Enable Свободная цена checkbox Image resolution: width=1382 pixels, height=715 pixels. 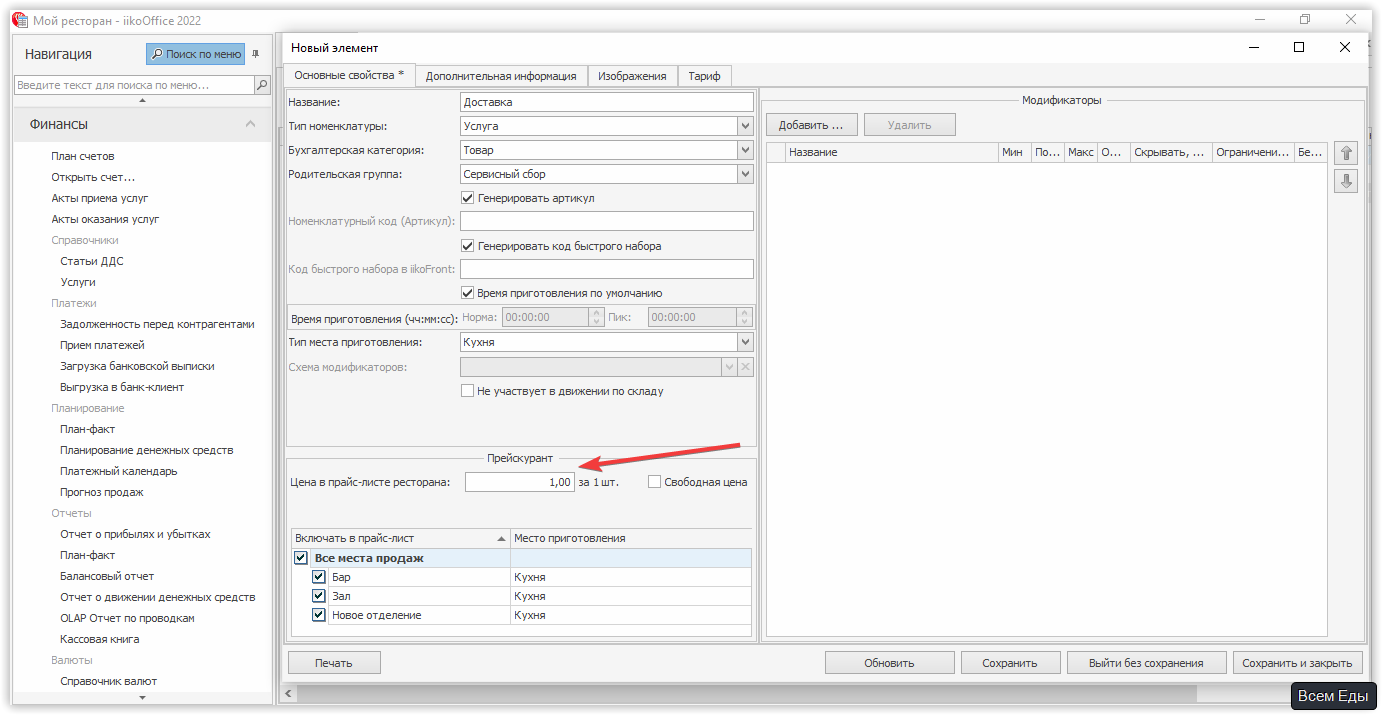[655, 482]
